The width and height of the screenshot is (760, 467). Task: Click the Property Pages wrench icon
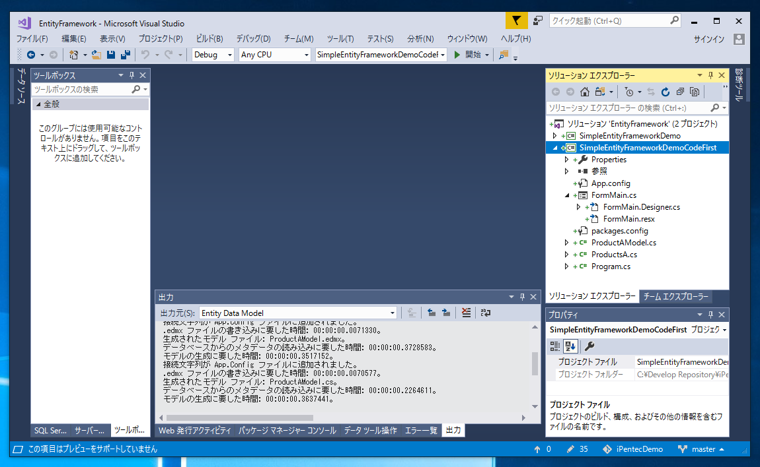589,346
